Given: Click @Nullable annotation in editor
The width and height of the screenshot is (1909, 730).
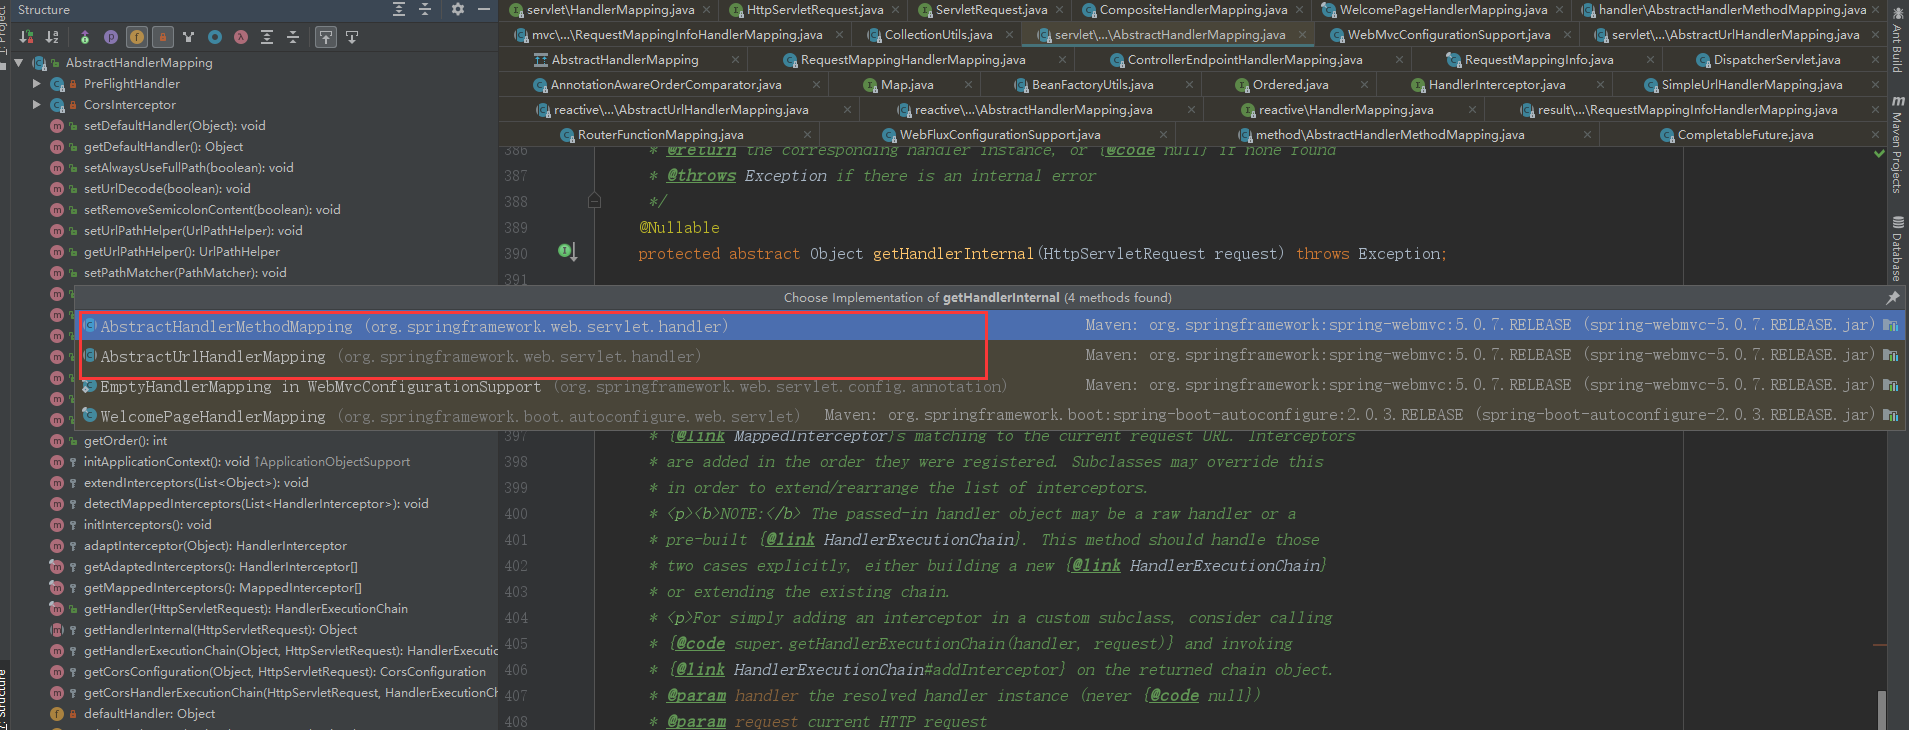Looking at the screenshot, I should click(x=679, y=228).
